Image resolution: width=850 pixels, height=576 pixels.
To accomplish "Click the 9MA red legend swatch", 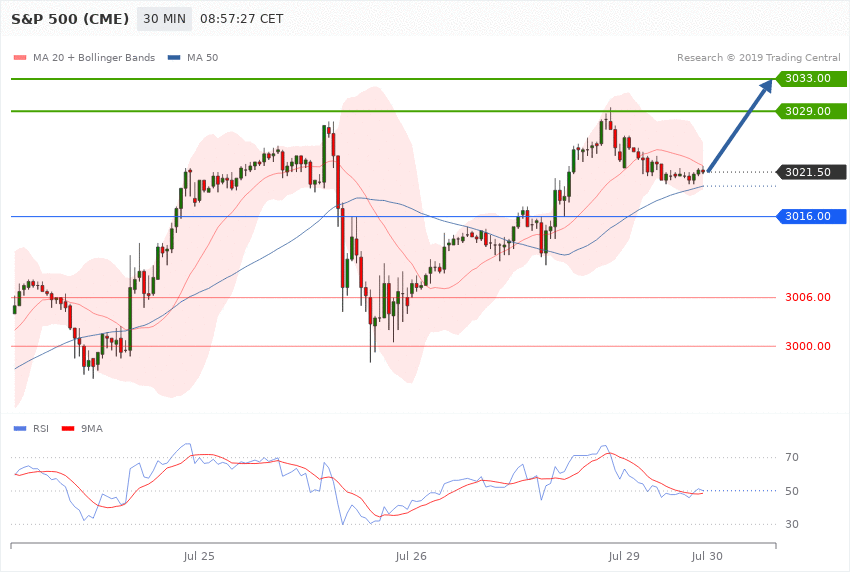I will coord(68,429).
